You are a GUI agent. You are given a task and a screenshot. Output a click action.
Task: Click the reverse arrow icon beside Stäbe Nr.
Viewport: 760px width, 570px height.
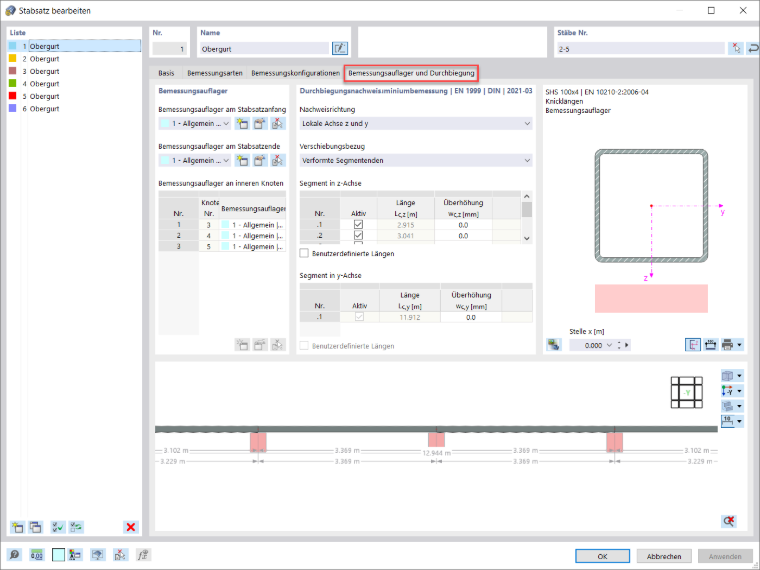[x=753, y=48]
